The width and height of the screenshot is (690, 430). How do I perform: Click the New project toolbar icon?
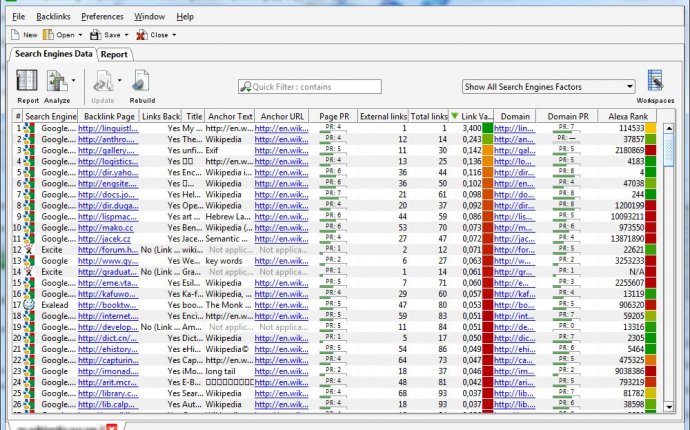click(x=15, y=35)
